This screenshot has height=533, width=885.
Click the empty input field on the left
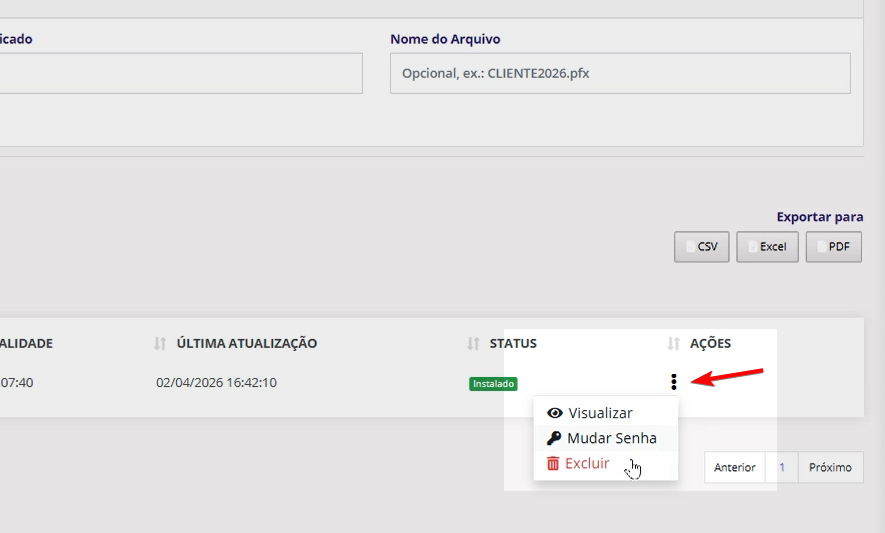(x=180, y=74)
